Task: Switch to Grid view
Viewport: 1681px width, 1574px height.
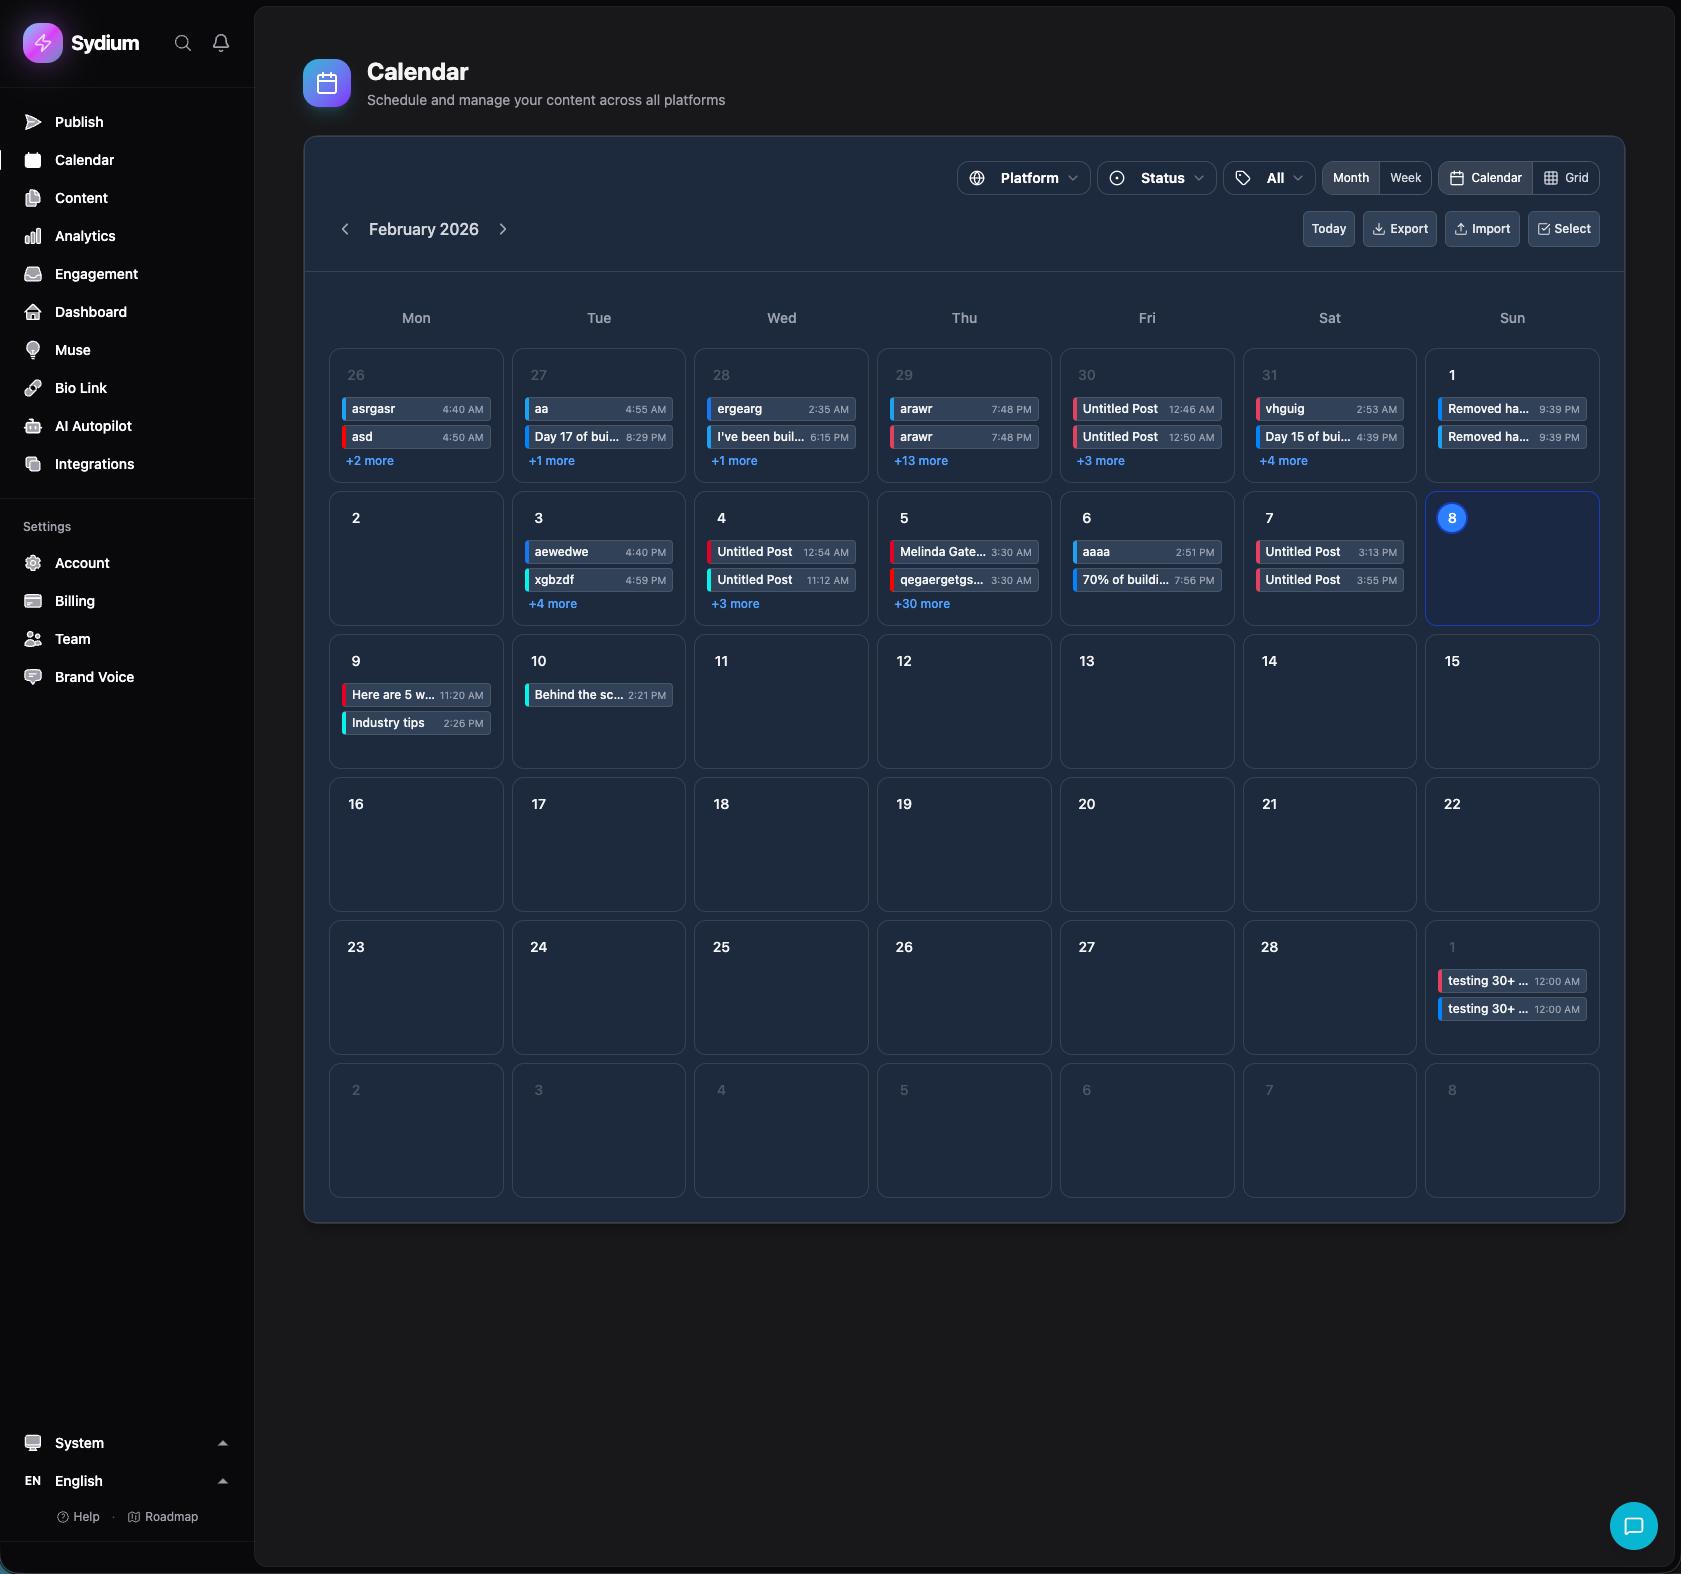Action: tap(1564, 177)
